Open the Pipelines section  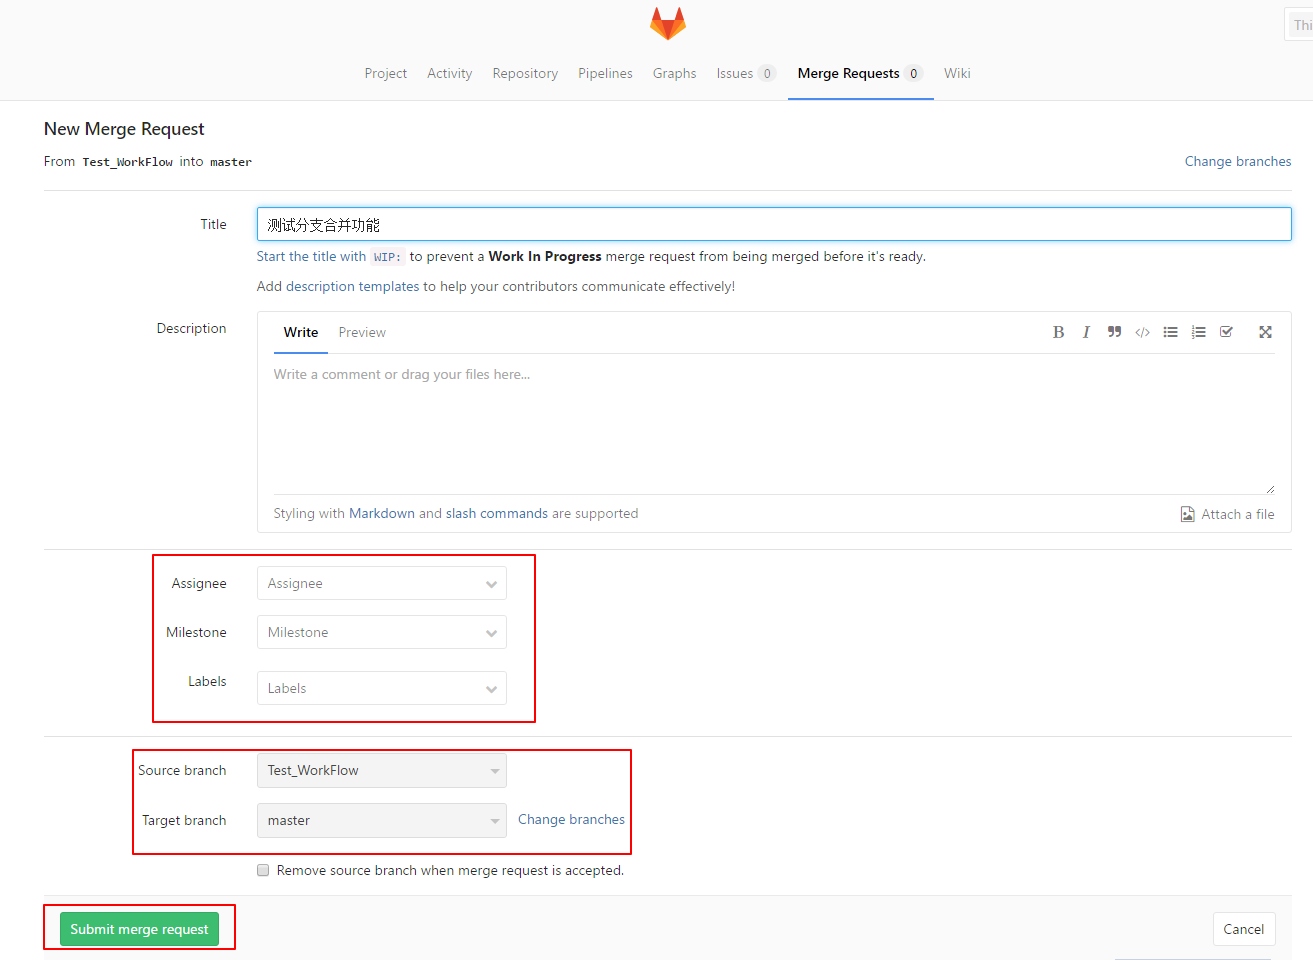point(605,73)
